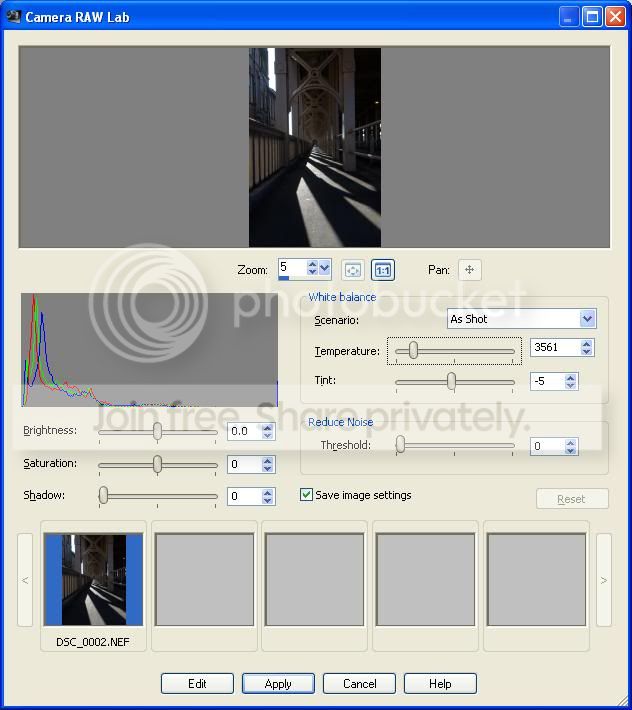
Task: Click the Temperature slider handle
Action: pyautogui.click(x=413, y=350)
